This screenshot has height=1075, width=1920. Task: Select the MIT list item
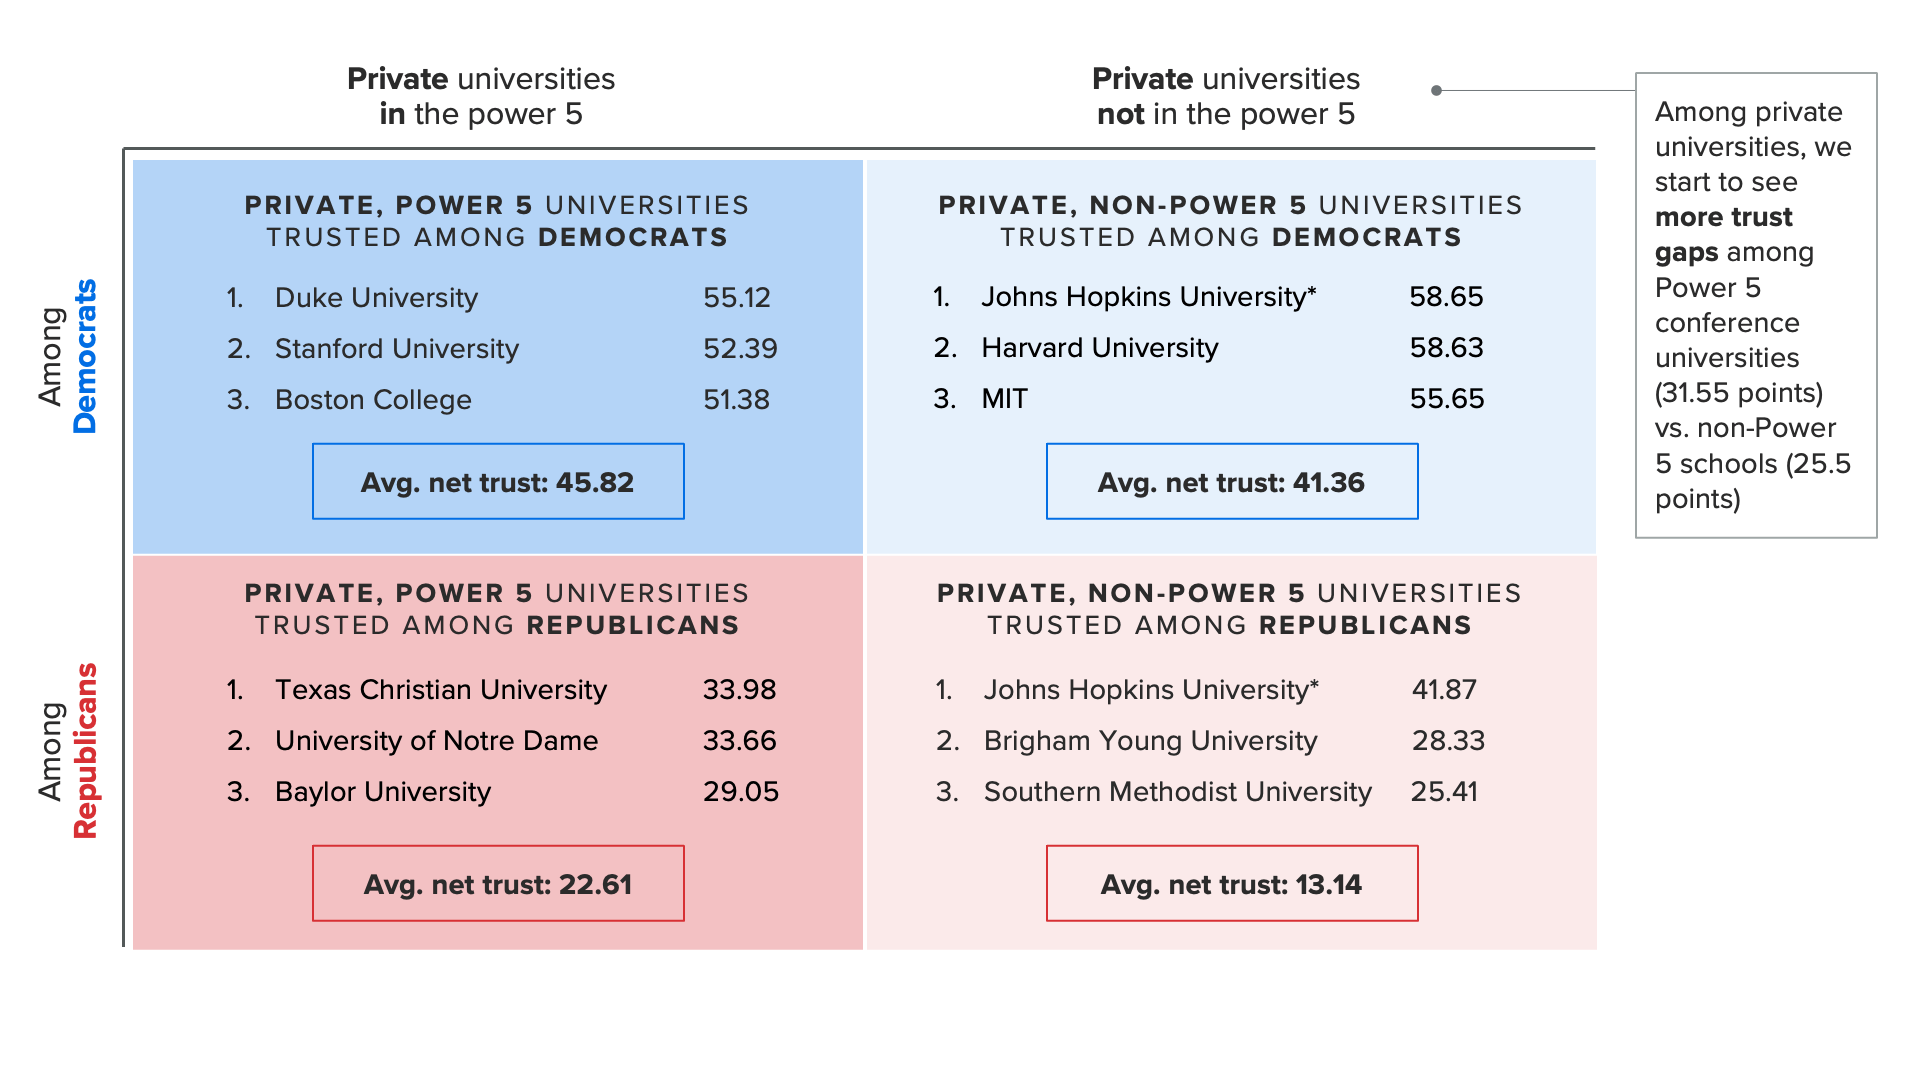tap(1004, 399)
